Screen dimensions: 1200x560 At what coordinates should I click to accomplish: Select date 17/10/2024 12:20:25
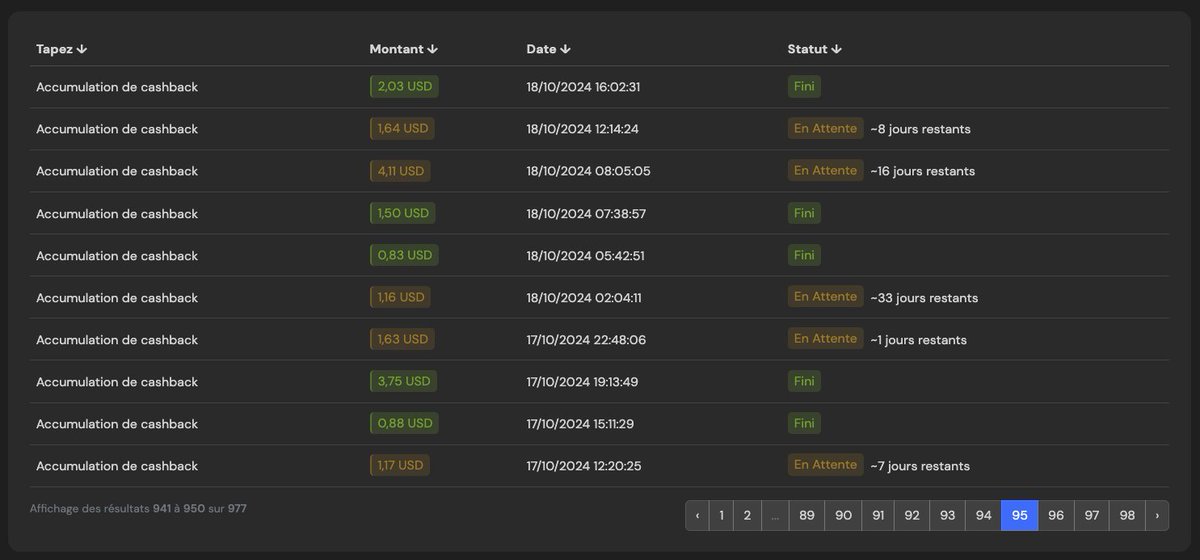(584, 465)
